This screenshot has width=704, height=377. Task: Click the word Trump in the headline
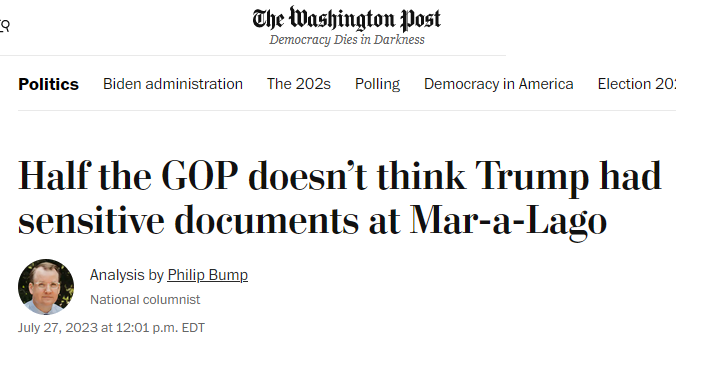point(532,178)
